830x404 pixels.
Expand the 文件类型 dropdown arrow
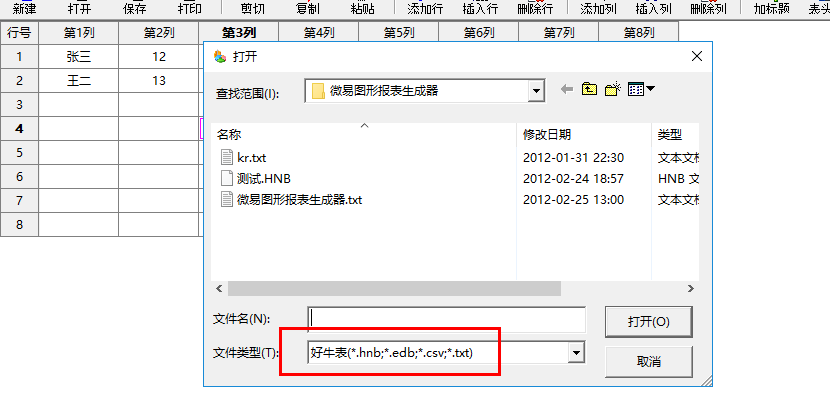click(x=576, y=353)
